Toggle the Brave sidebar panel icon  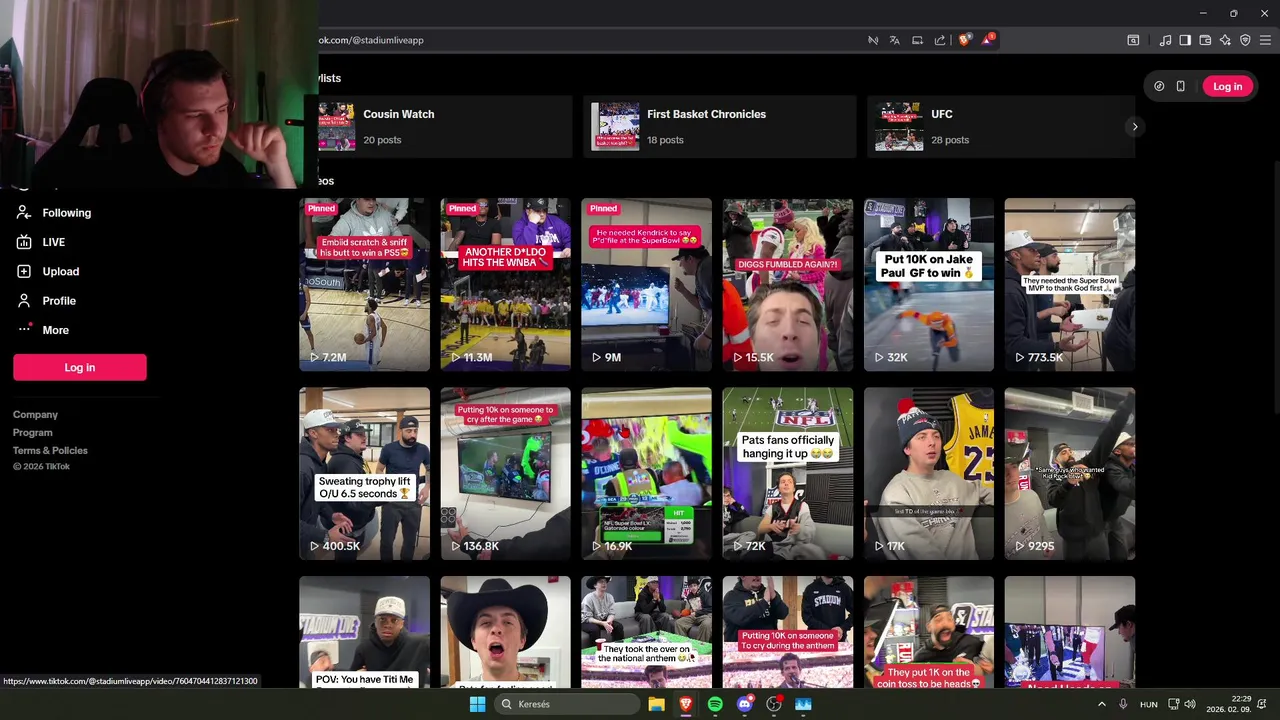click(x=1185, y=40)
